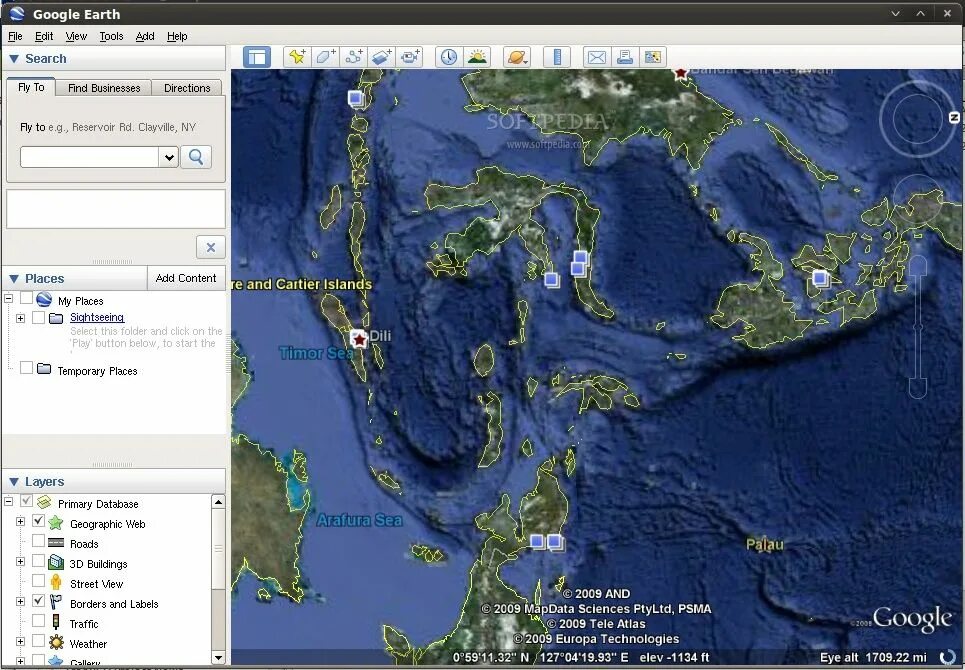The width and height of the screenshot is (965, 670).
Task: Open the View menu
Action: pyautogui.click(x=76, y=36)
